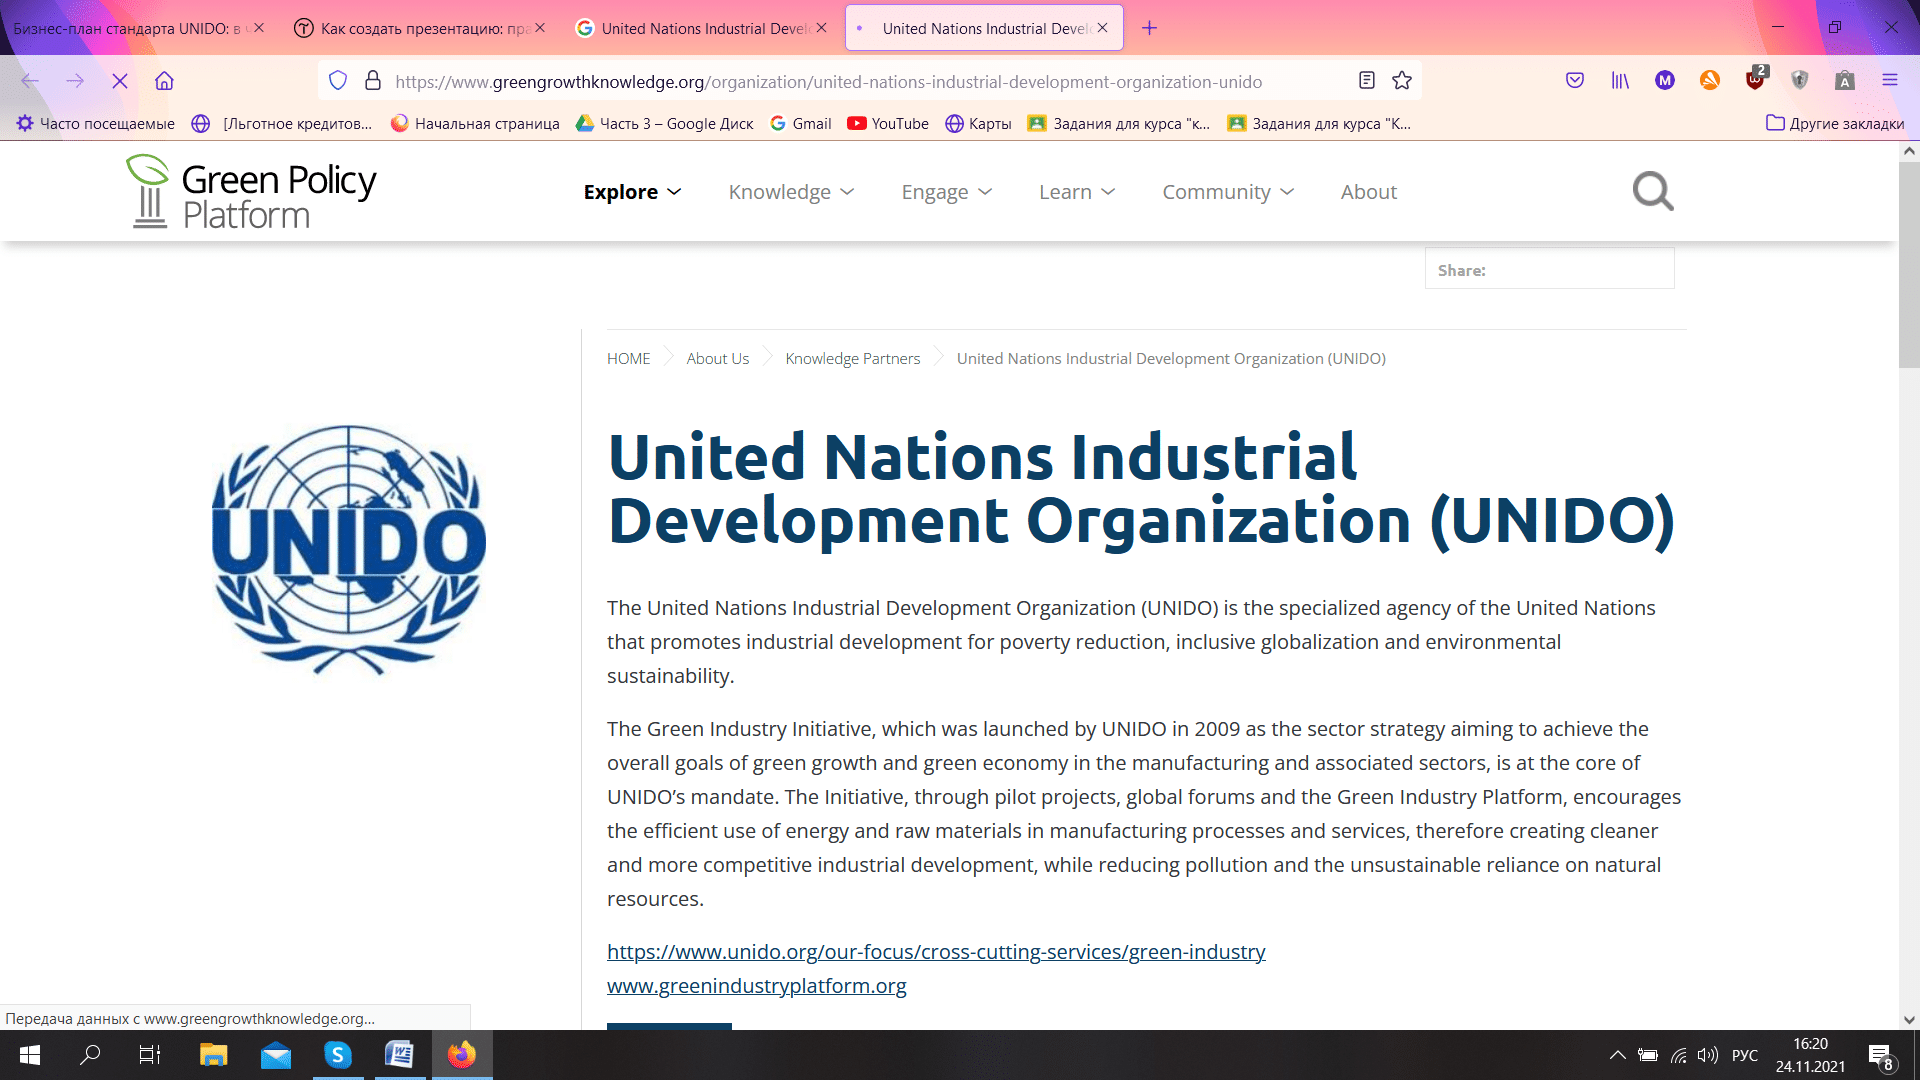Image resolution: width=1920 pixels, height=1080 pixels.
Task: Open uBlock shield extension with badge 2
Action: coord(1755,79)
